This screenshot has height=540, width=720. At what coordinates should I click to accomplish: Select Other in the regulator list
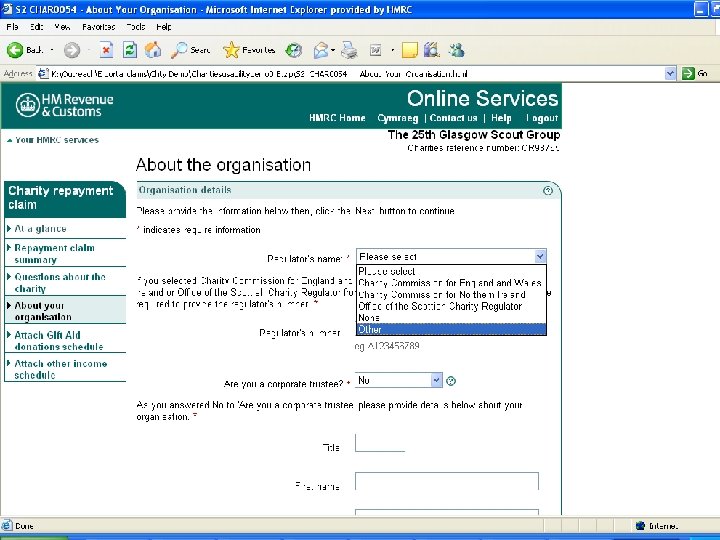pyautogui.click(x=451, y=329)
